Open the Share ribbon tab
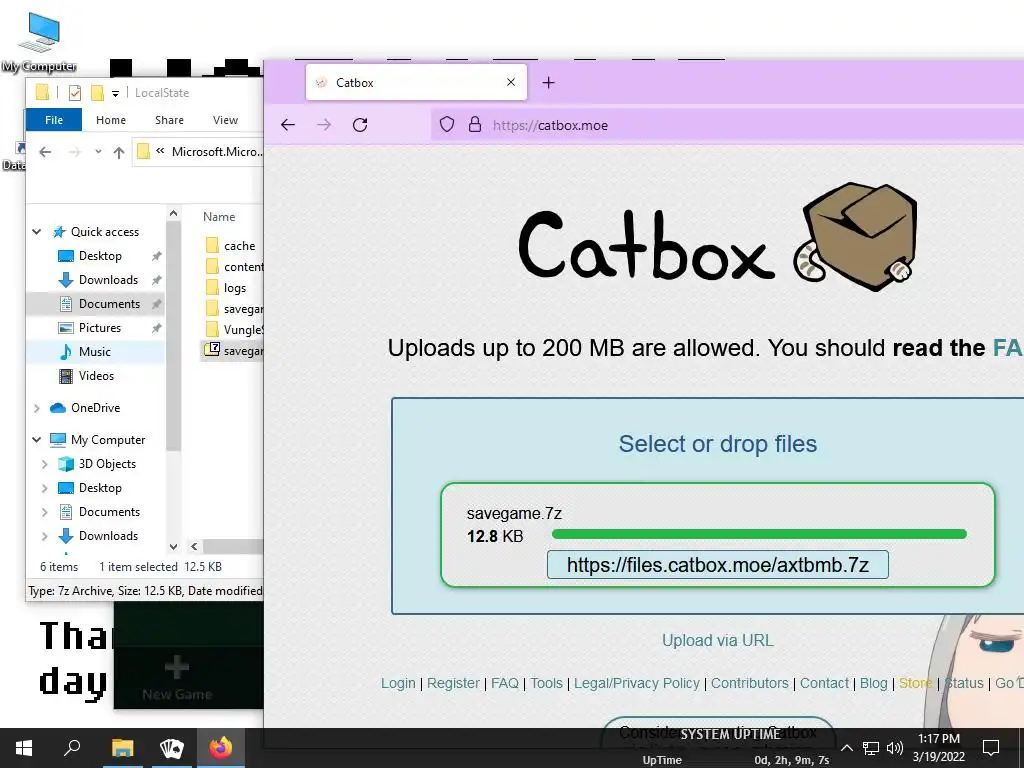Screen dimensions: 1024x768 click(x=169, y=120)
